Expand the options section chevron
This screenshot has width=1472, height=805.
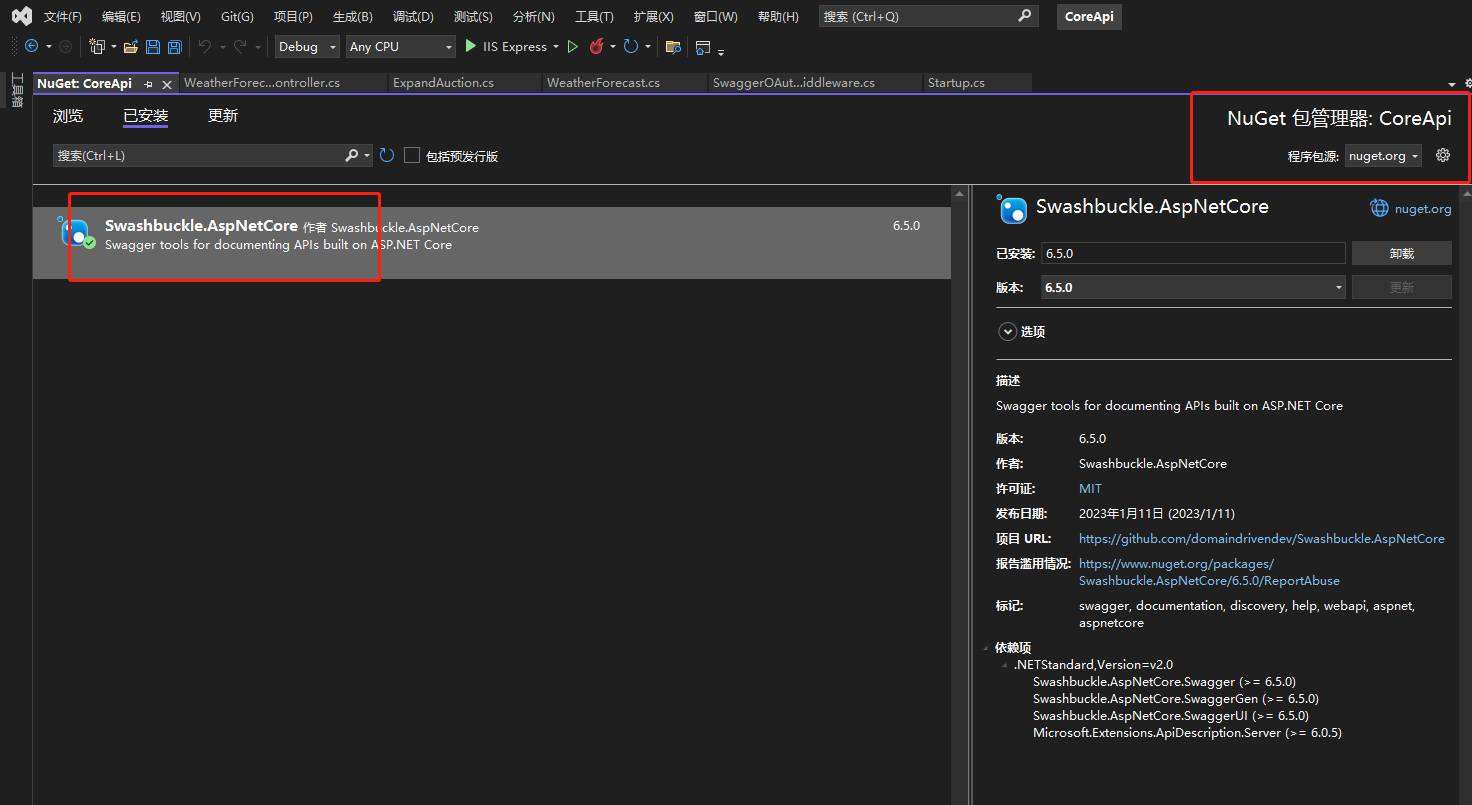point(1007,331)
